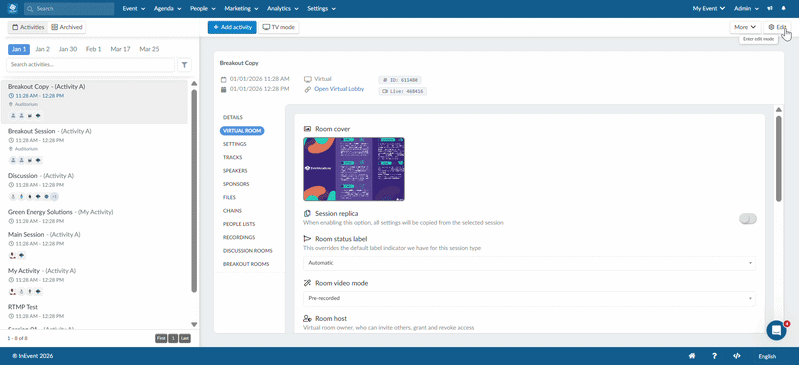
Task: Open the English language selector
Action: click(767, 356)
